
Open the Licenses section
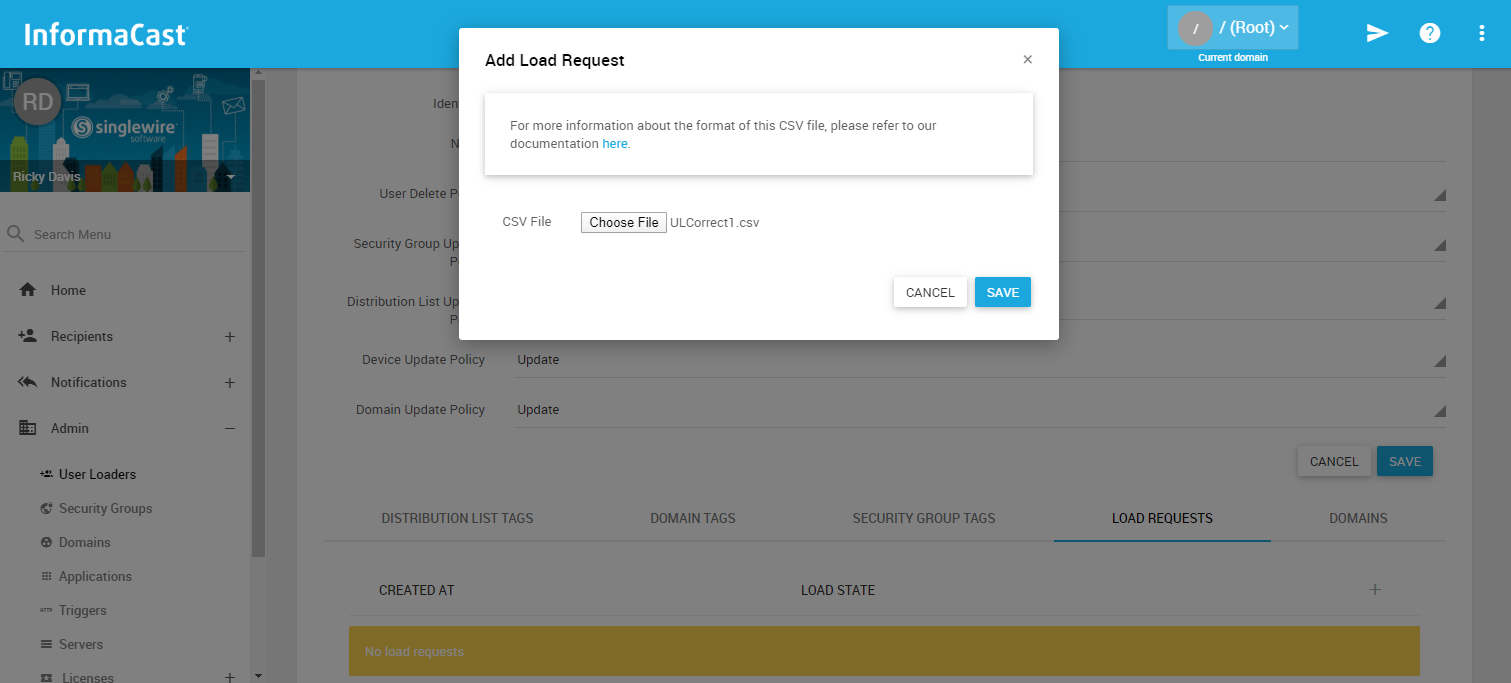87,676
